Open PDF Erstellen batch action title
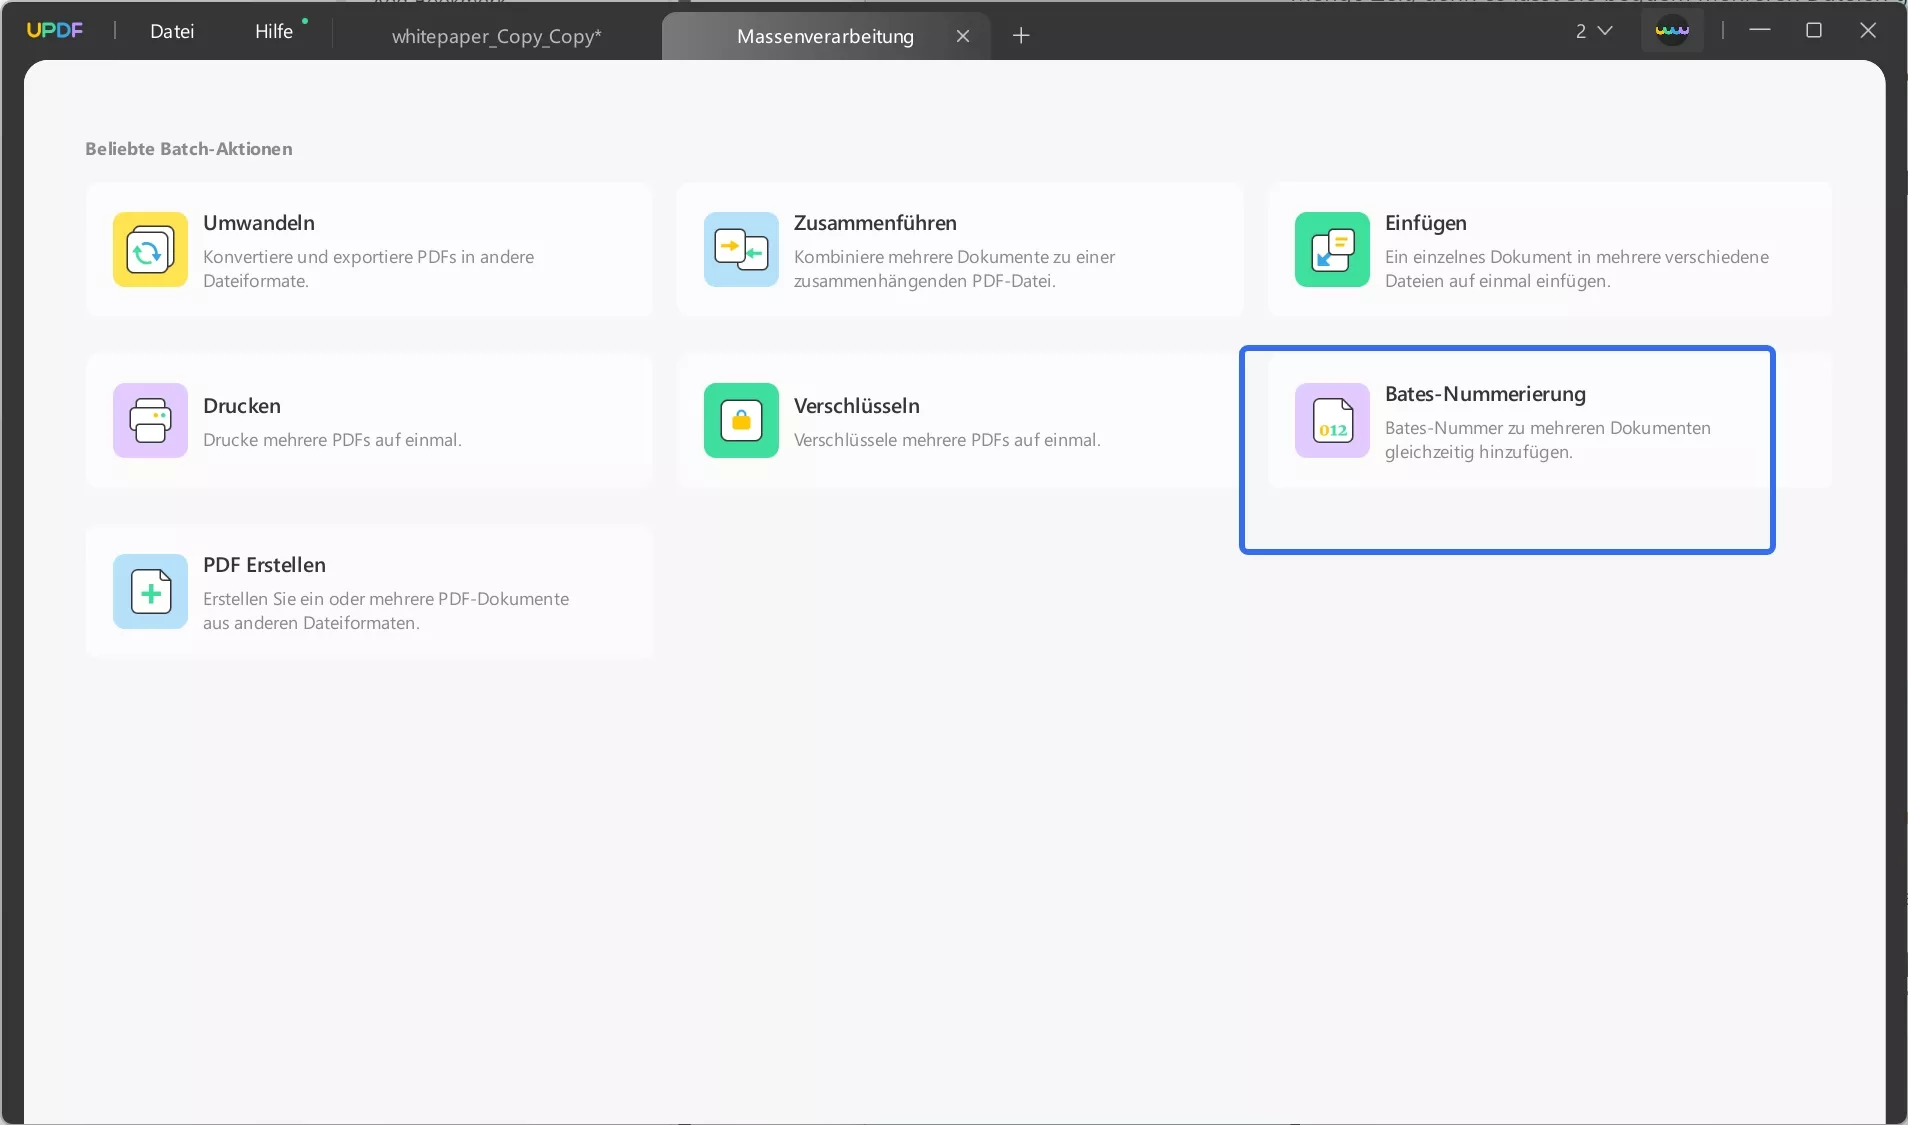The width and height of the screenshot is (1908, 1125). click(264, 565)
